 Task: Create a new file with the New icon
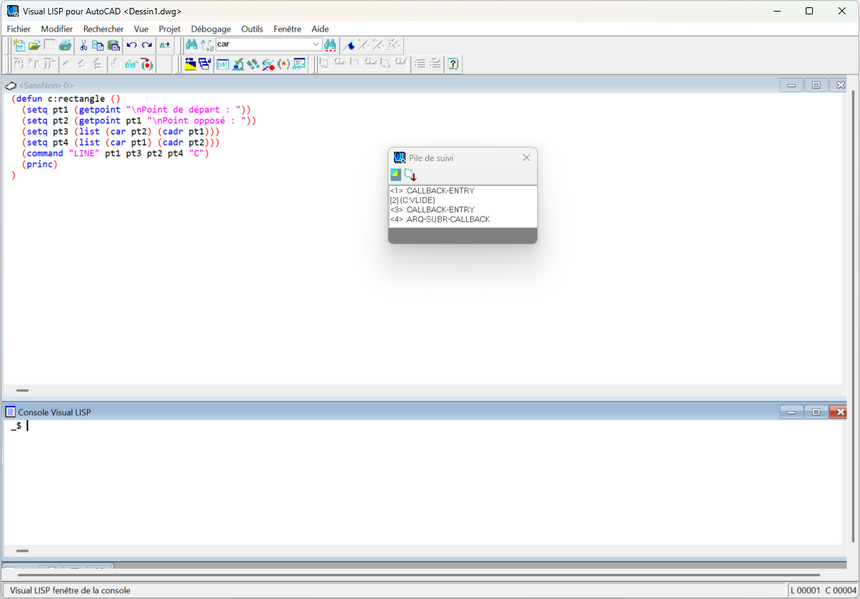tap(19, 45)
